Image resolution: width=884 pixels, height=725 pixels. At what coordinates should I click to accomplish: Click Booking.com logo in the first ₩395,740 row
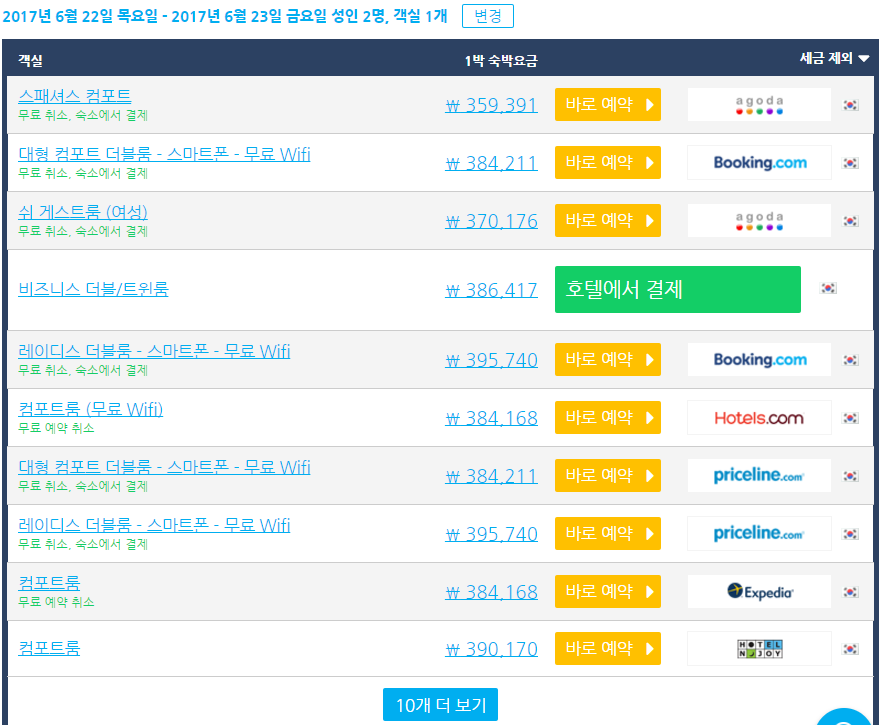pyautogui.click(x=759, y=359)
